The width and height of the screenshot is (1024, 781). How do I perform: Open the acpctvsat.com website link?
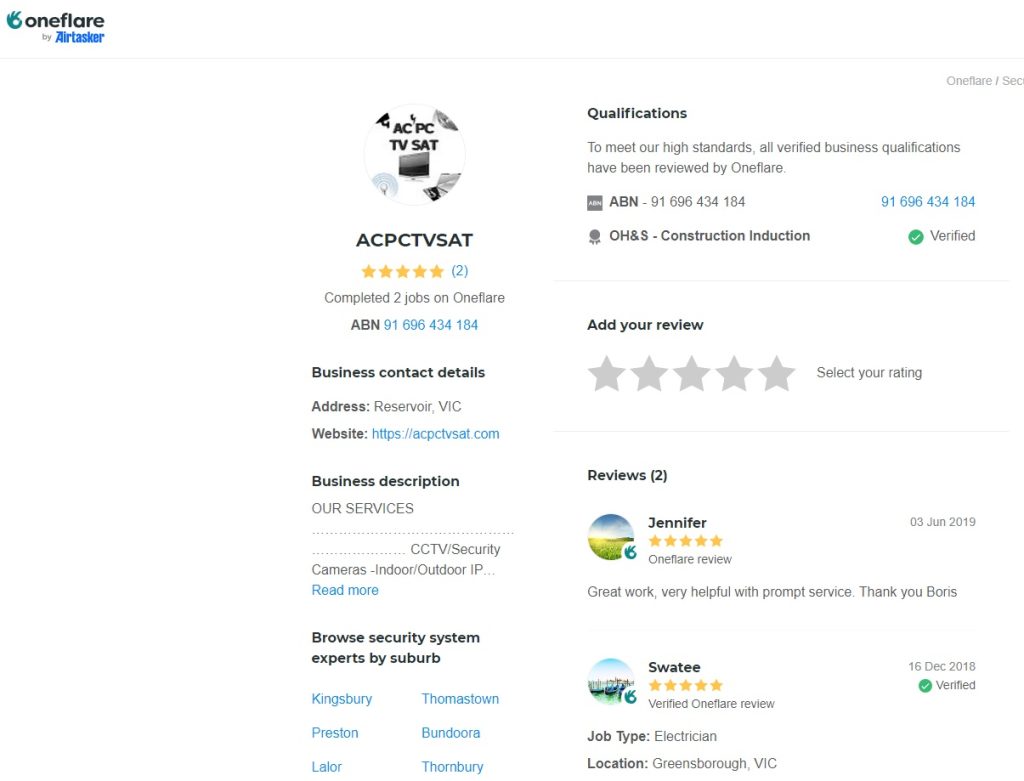coord(435,434)
